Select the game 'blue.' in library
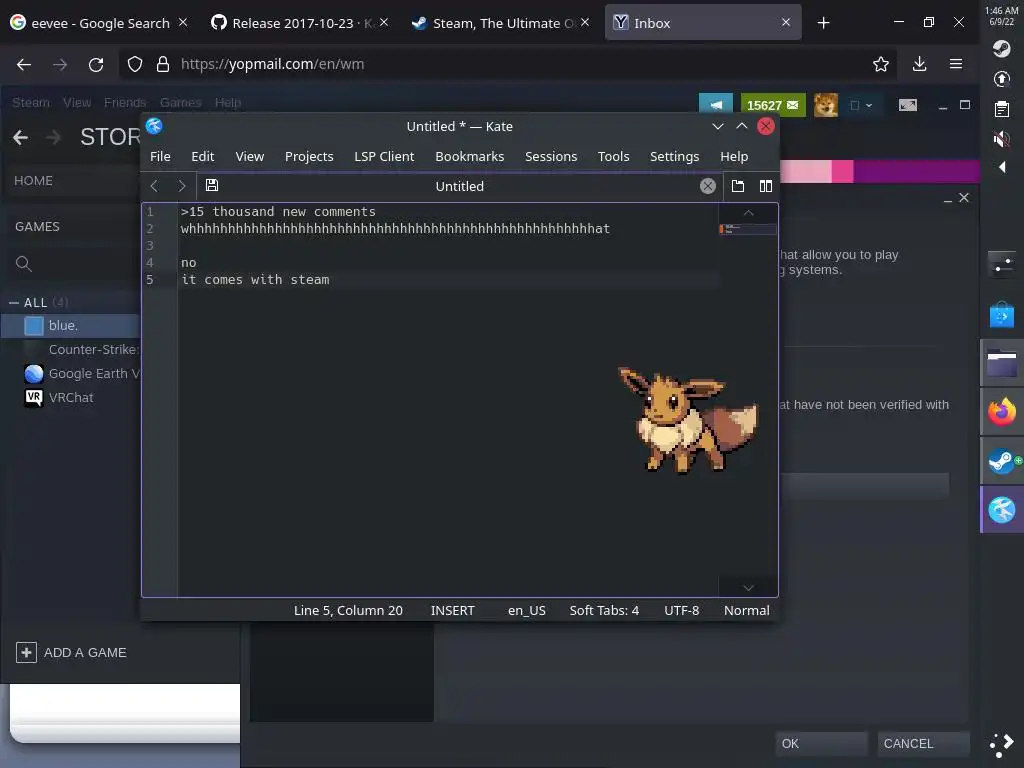This screenshot has height=768, width=1024. [71, 325]
